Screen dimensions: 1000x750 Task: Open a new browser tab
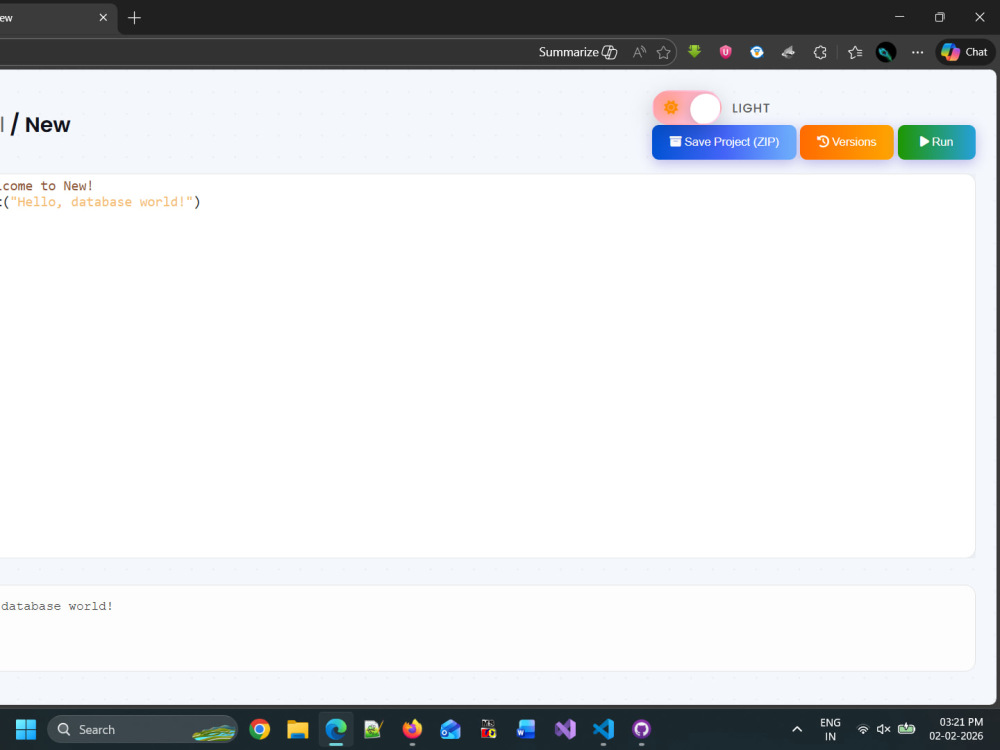tap(134, 18)
